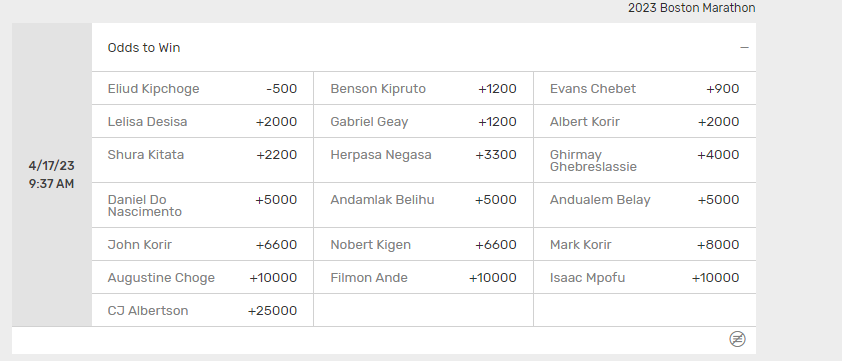Select Ghirmay Ghebreslassie at +4000
This screenshot has height=361, width=842.
click(645, 160)
